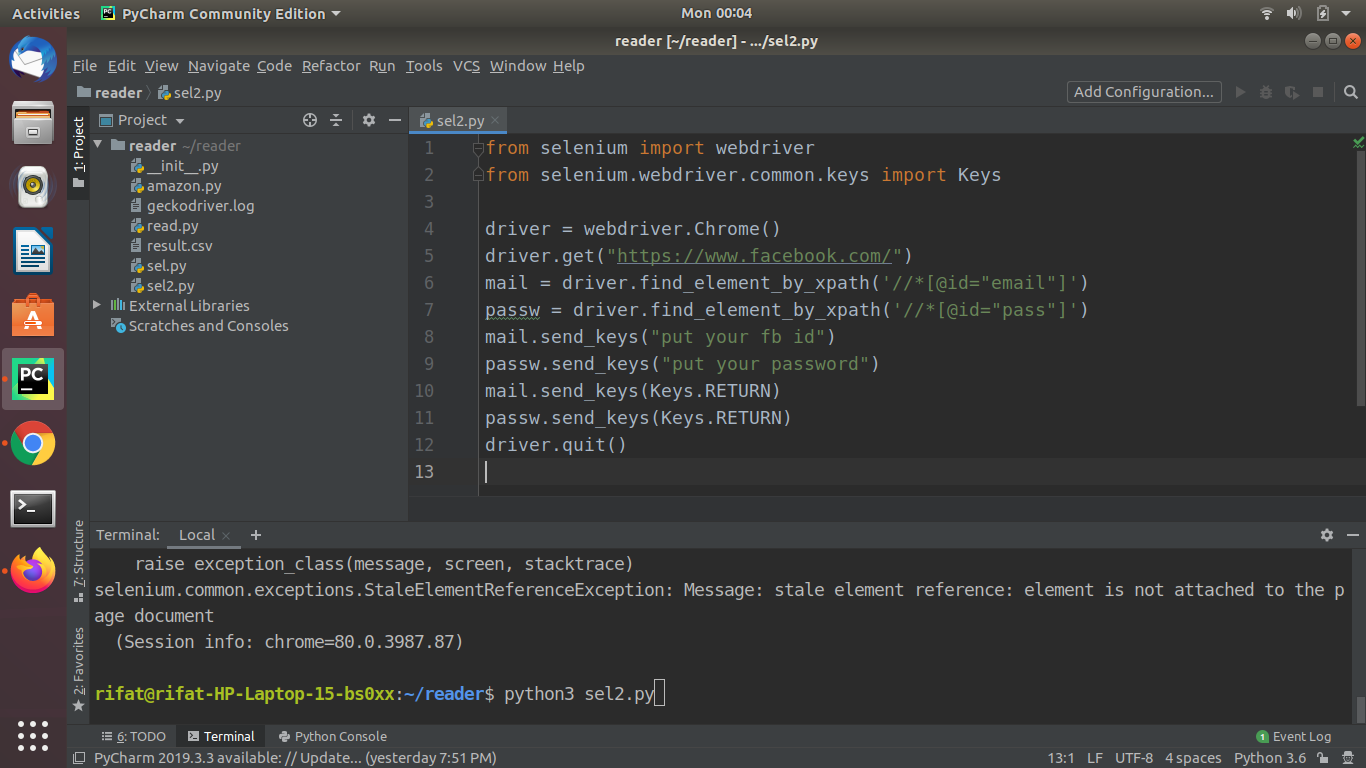The width and height of the screenshot is (1366, 768).
Task: Open Ubuntu Software from the dock
Action: (33, 315)
